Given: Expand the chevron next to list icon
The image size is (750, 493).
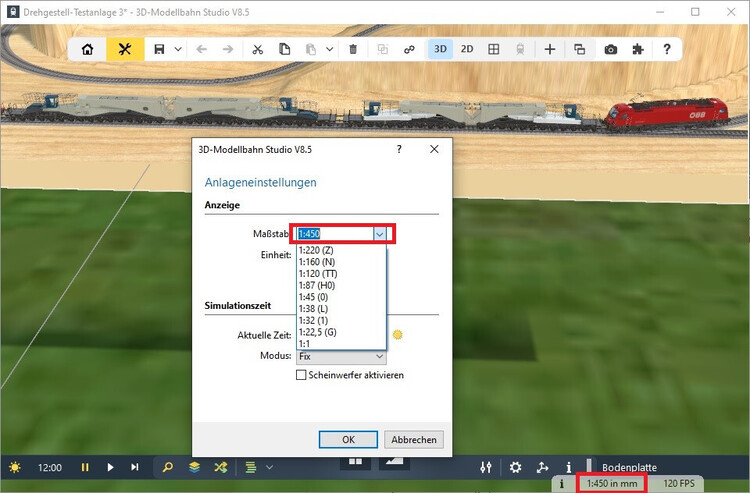Looking at the screenshot, I should click(269, 467).
